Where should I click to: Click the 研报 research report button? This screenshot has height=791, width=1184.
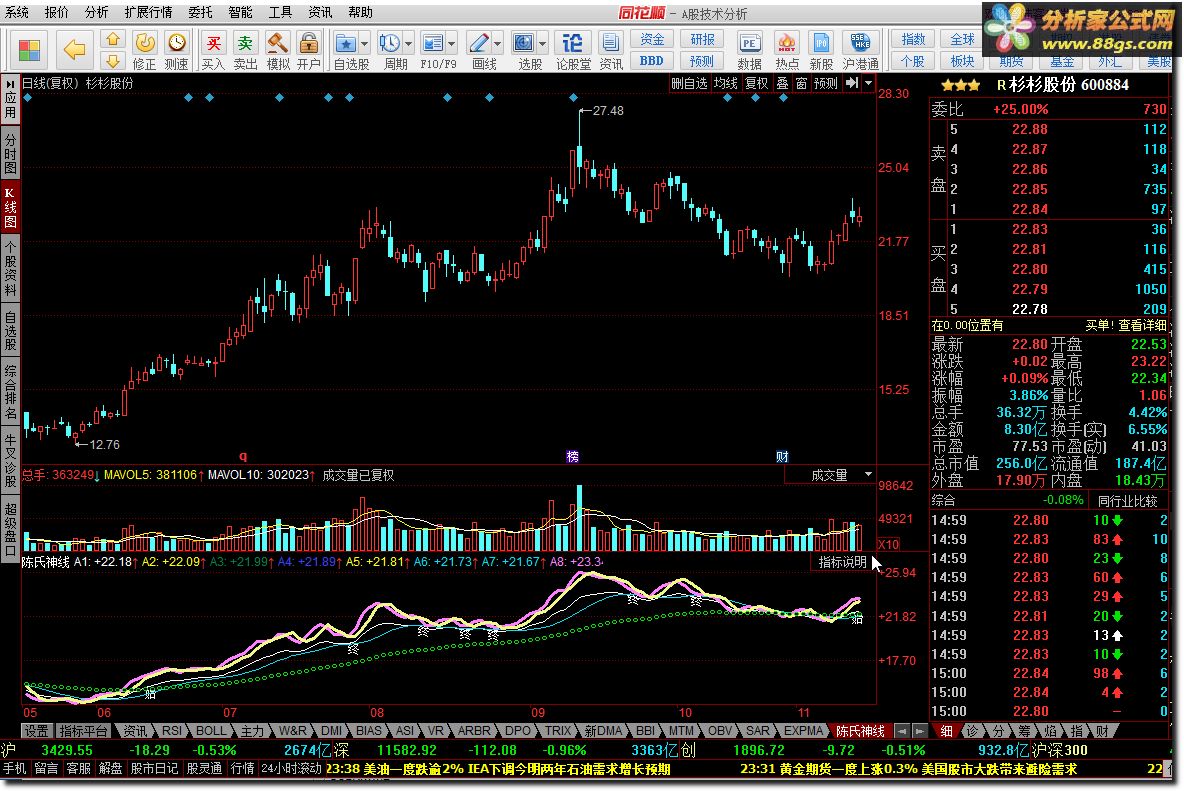701,39
